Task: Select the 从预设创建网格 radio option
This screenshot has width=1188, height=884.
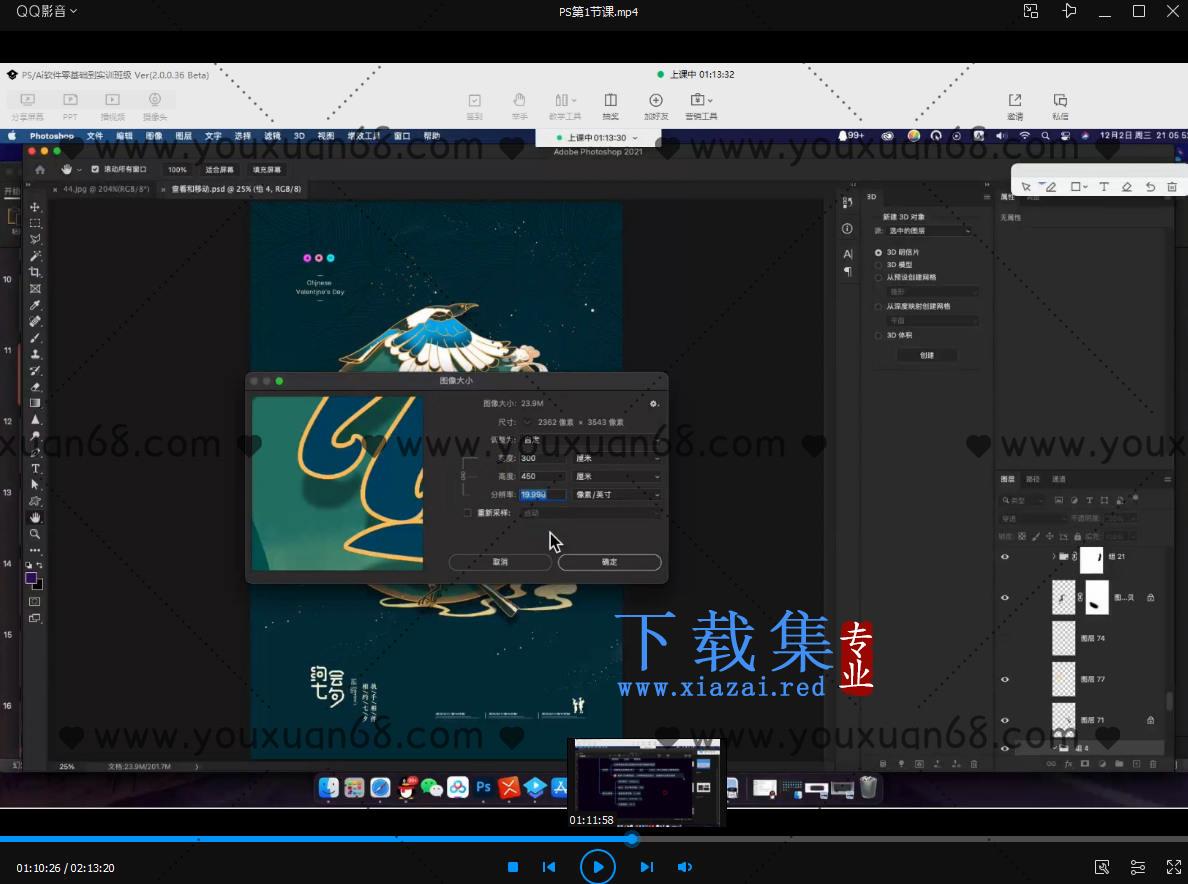Action: tap(879, 277)
